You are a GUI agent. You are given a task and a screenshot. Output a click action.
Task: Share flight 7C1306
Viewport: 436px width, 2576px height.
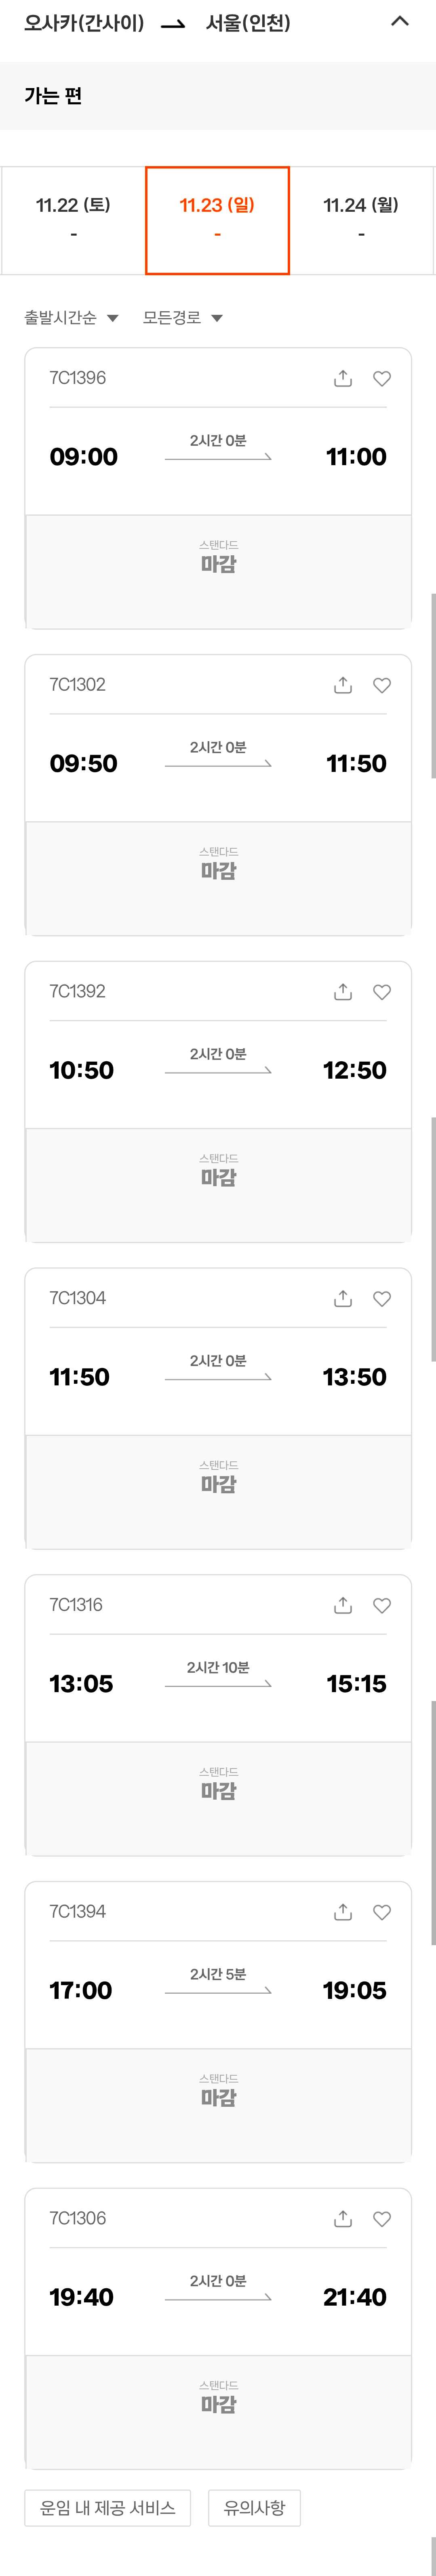343,2219
